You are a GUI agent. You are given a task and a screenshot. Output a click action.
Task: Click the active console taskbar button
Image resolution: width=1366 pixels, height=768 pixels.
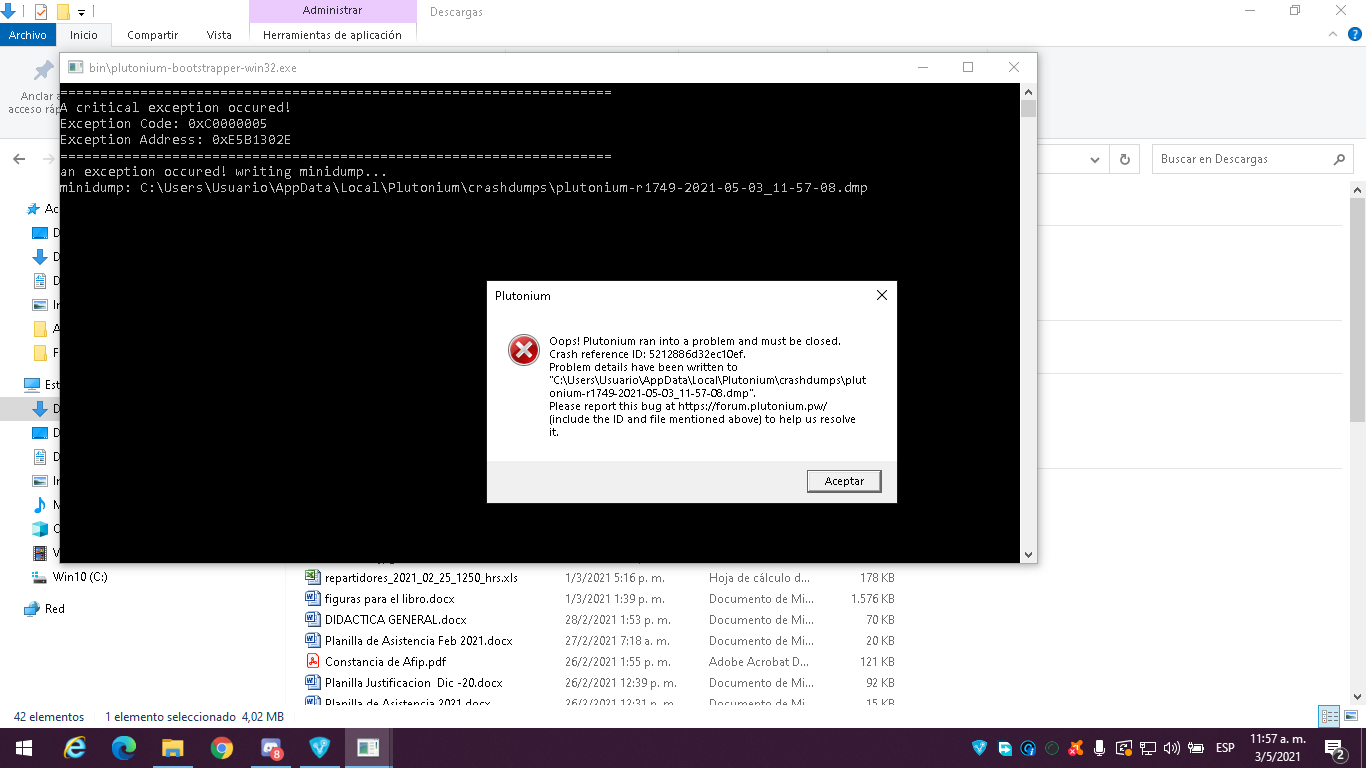click(368, 748)
